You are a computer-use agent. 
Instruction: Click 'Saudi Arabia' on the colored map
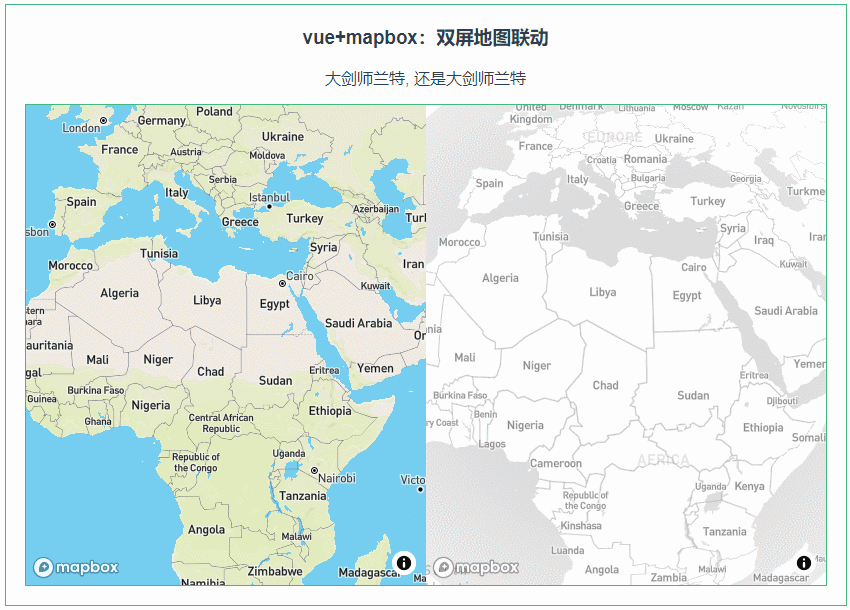click(358, 323)
